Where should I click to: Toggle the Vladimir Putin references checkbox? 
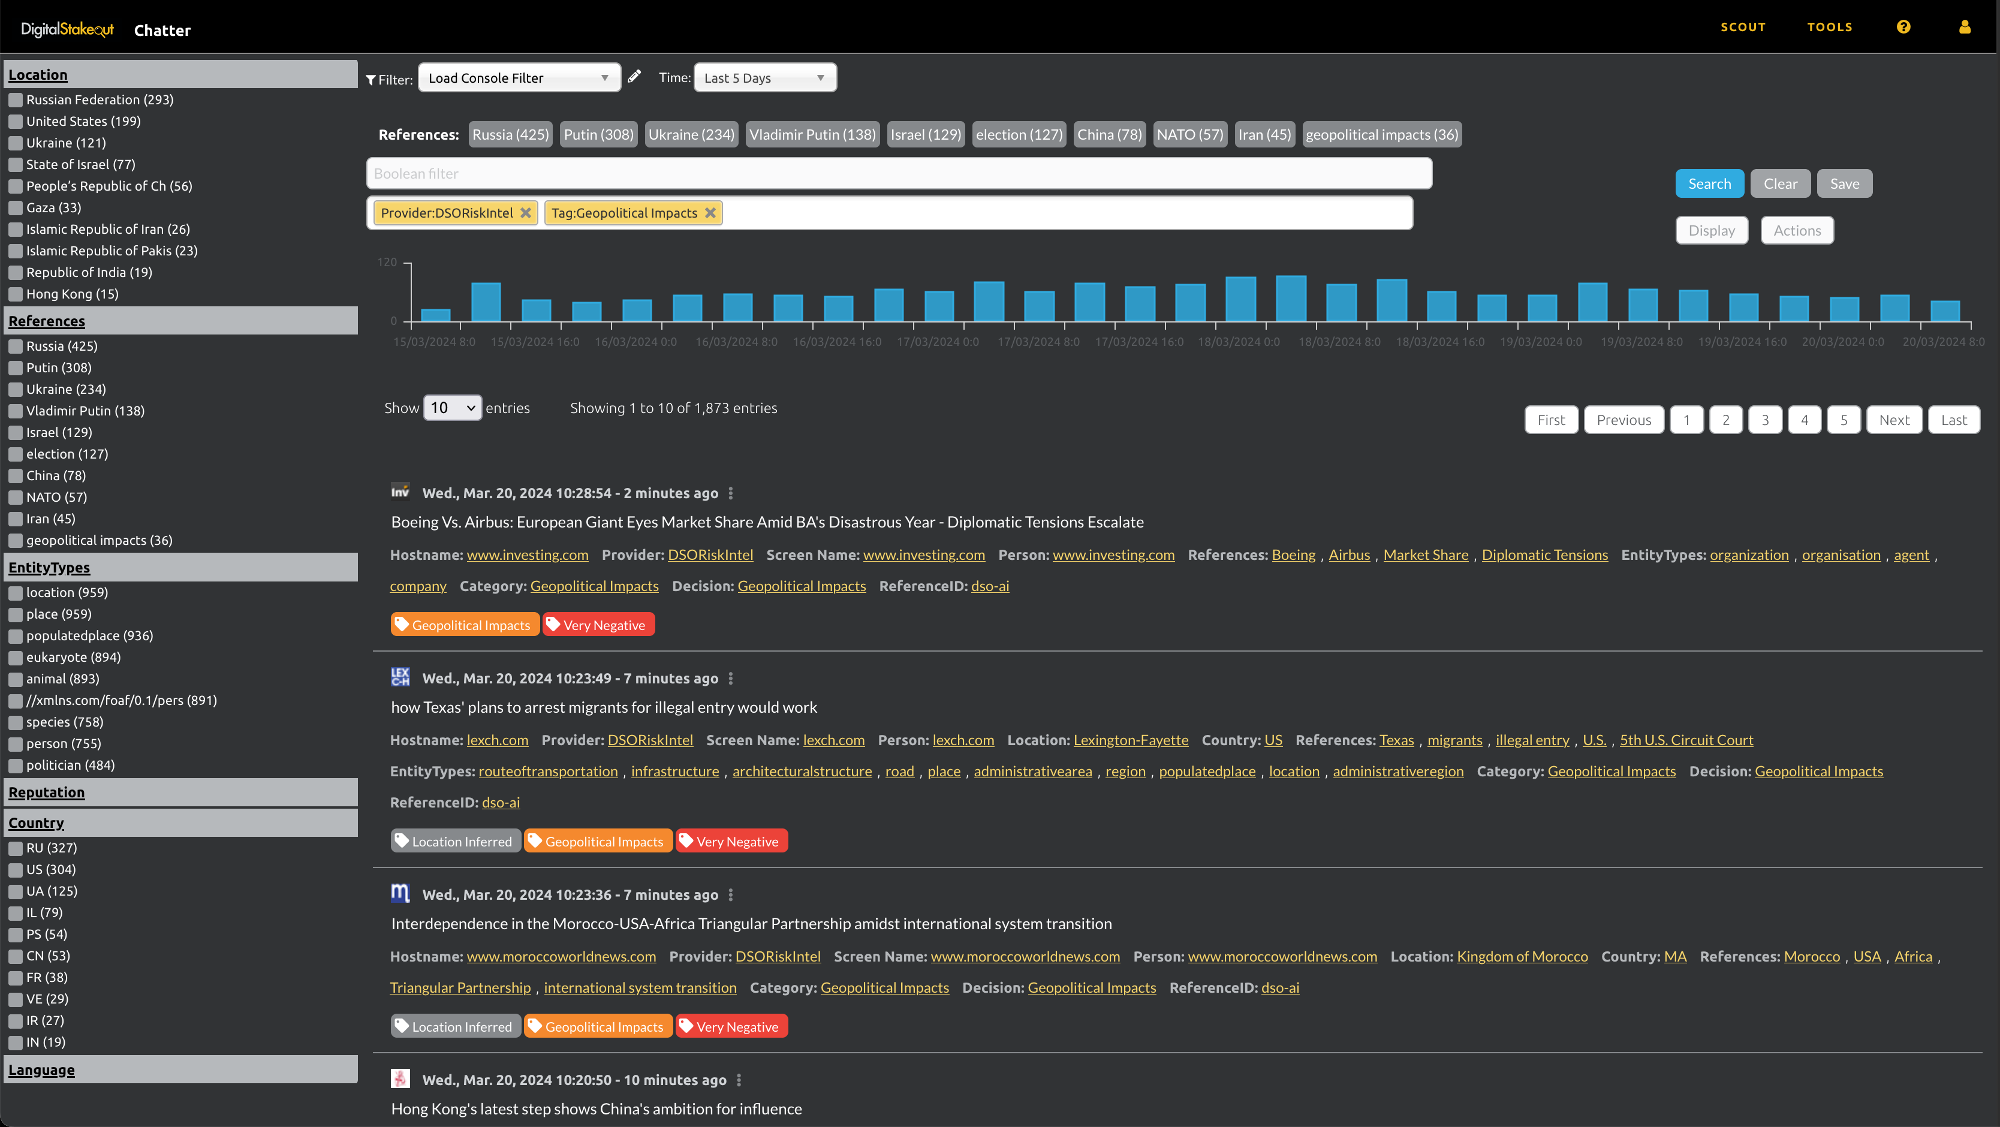coord(16,411)
